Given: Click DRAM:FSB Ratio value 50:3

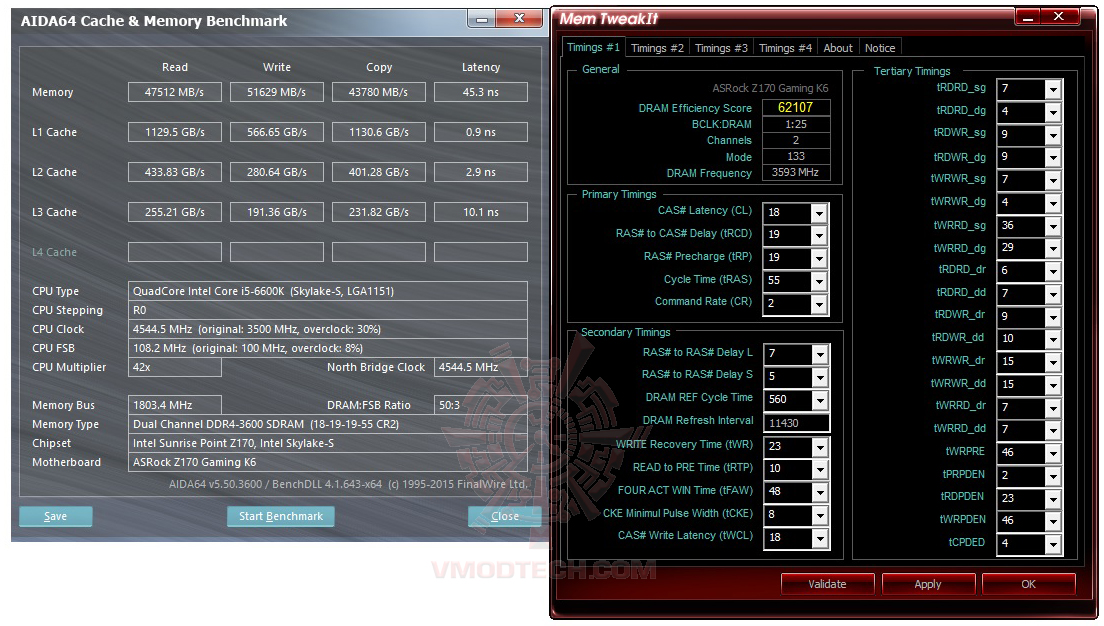Looking at the screenshot, I should pyautogui.click(x=481, y=405).
